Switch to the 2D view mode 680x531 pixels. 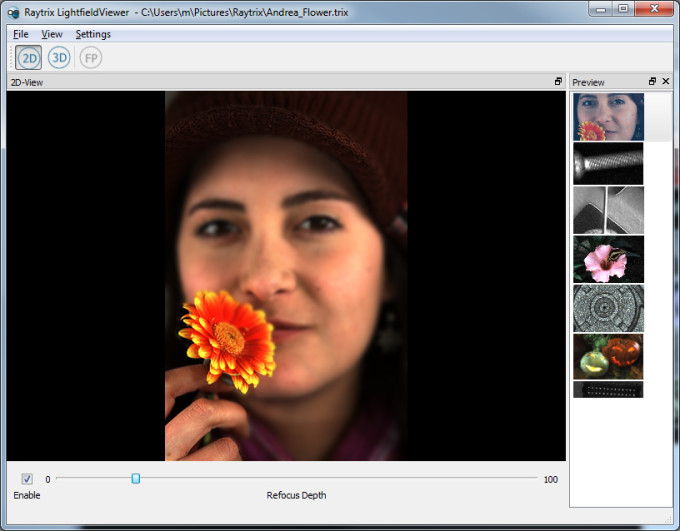[29, 58]
